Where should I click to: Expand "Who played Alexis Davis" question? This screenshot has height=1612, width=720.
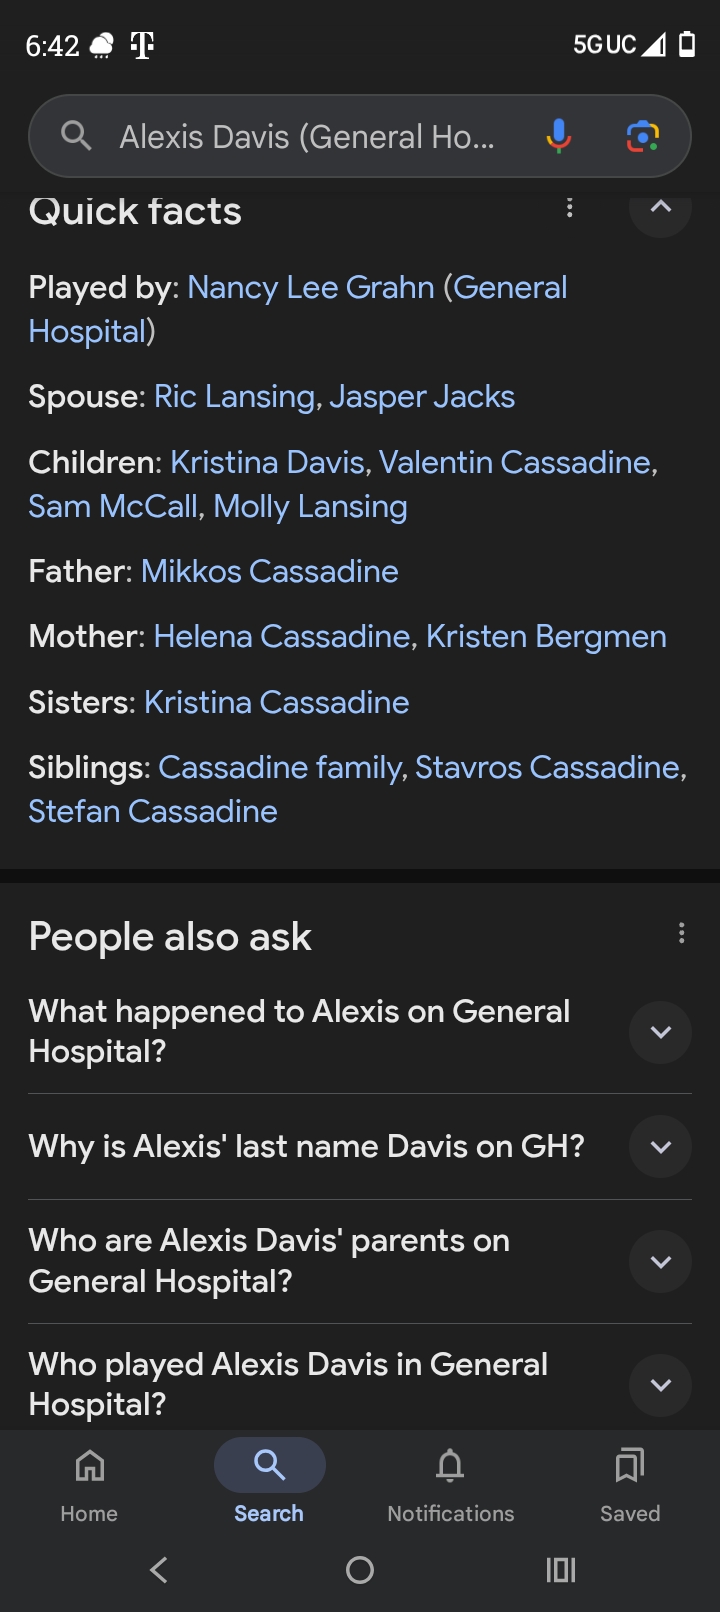(x=660, y=1385)
